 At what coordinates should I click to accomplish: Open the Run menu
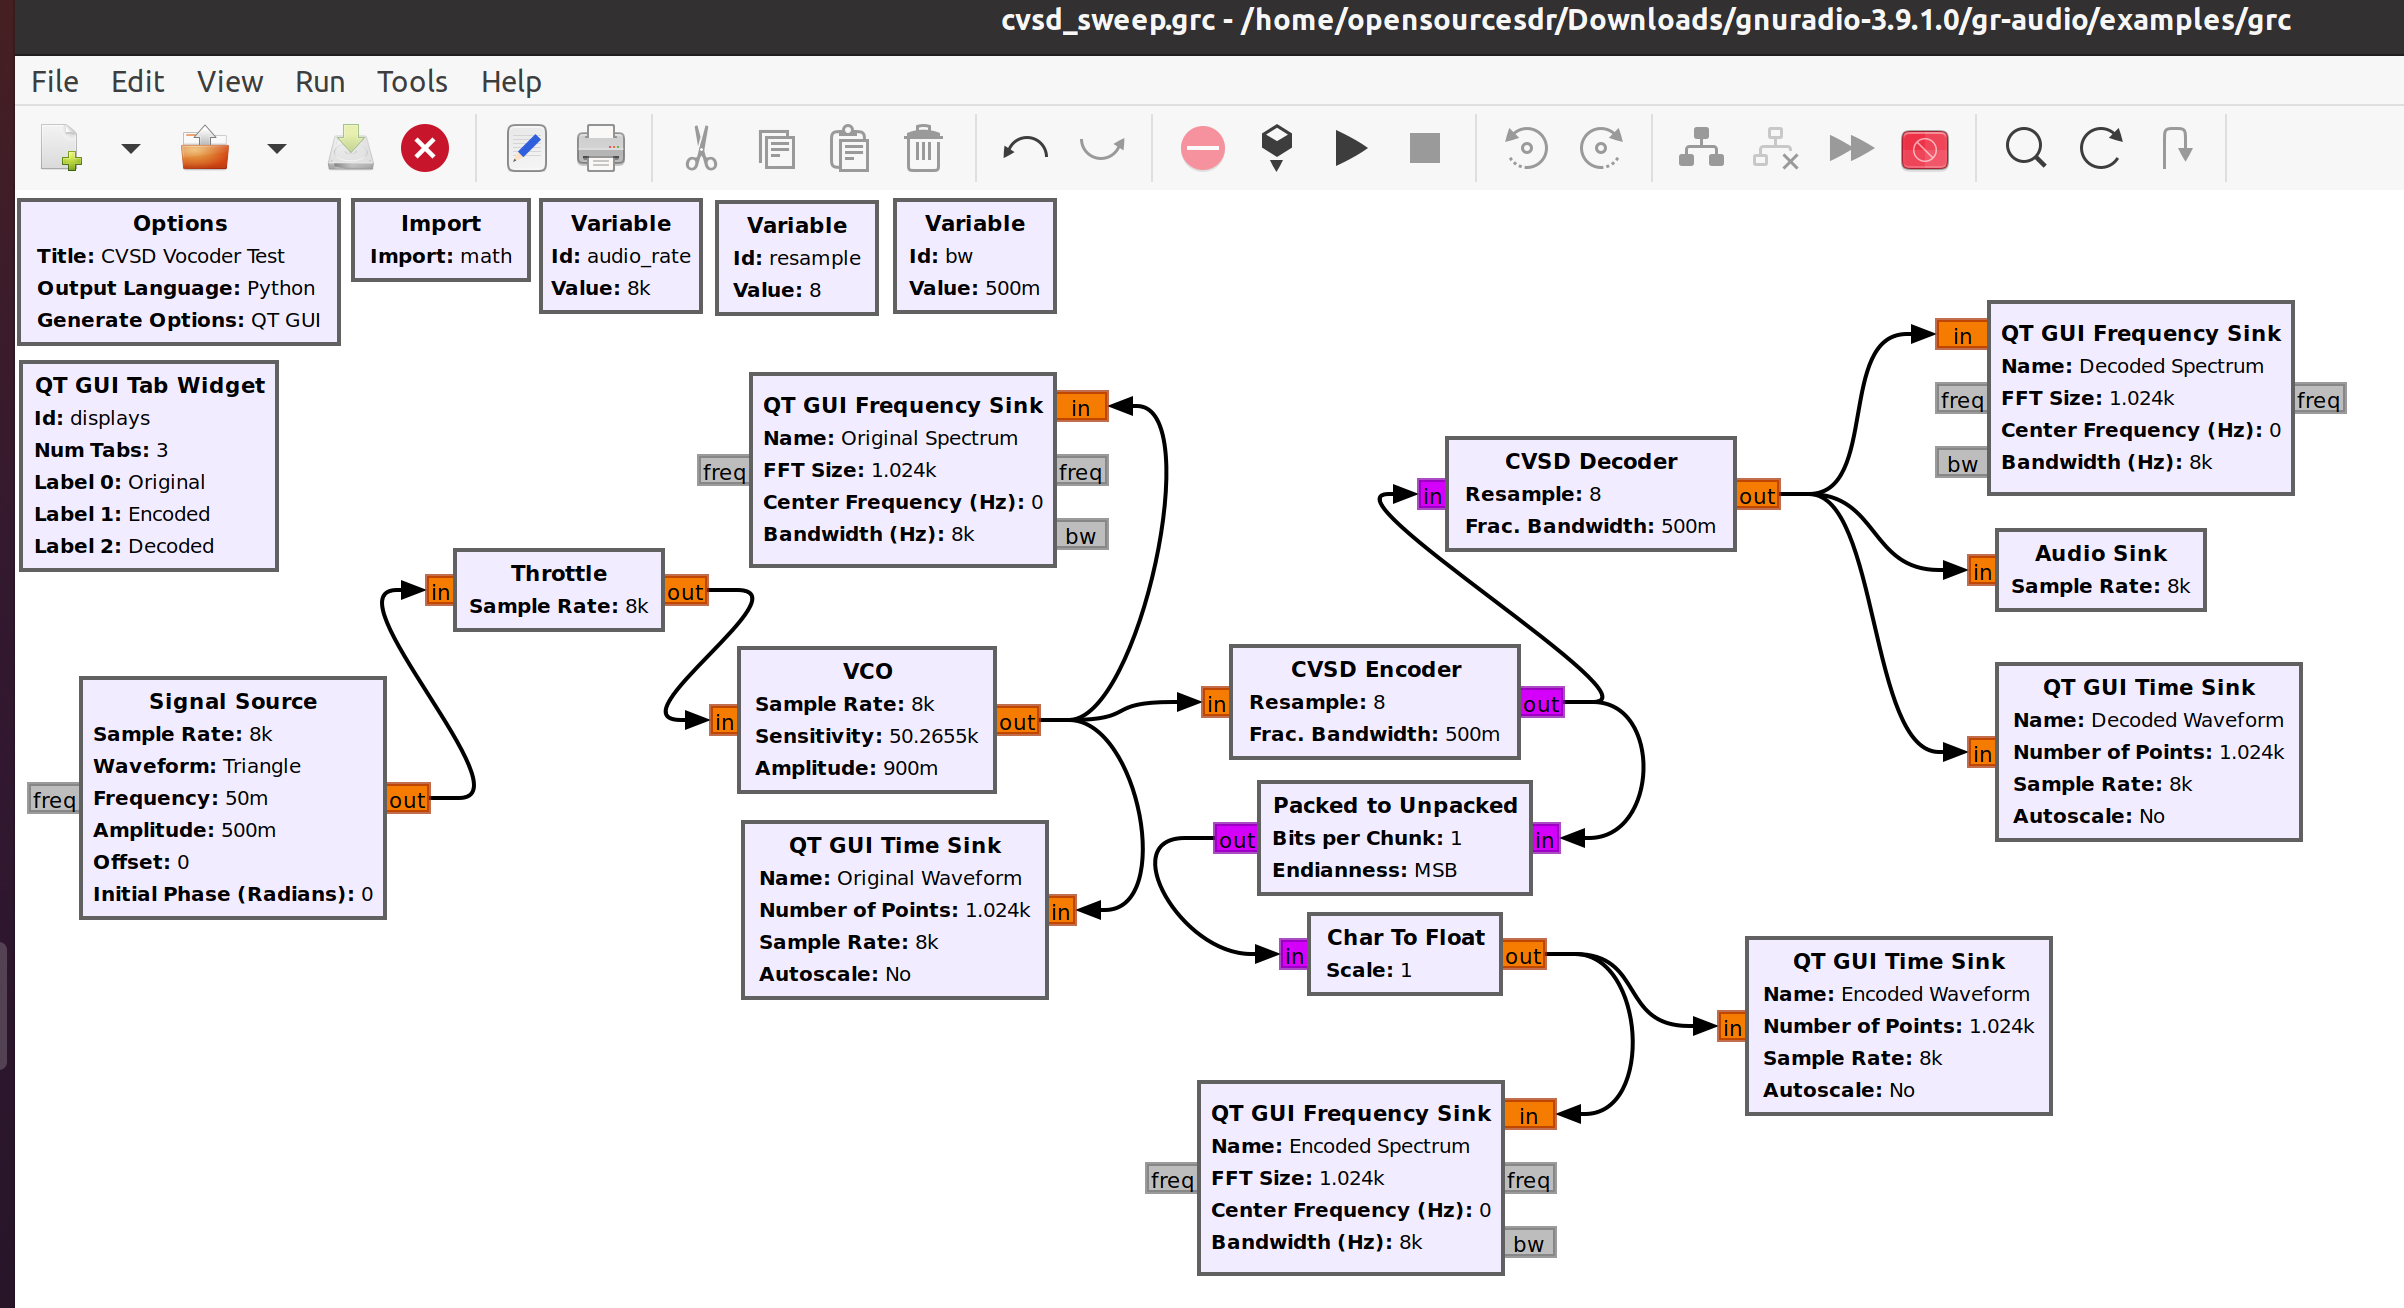click(319, 82)
